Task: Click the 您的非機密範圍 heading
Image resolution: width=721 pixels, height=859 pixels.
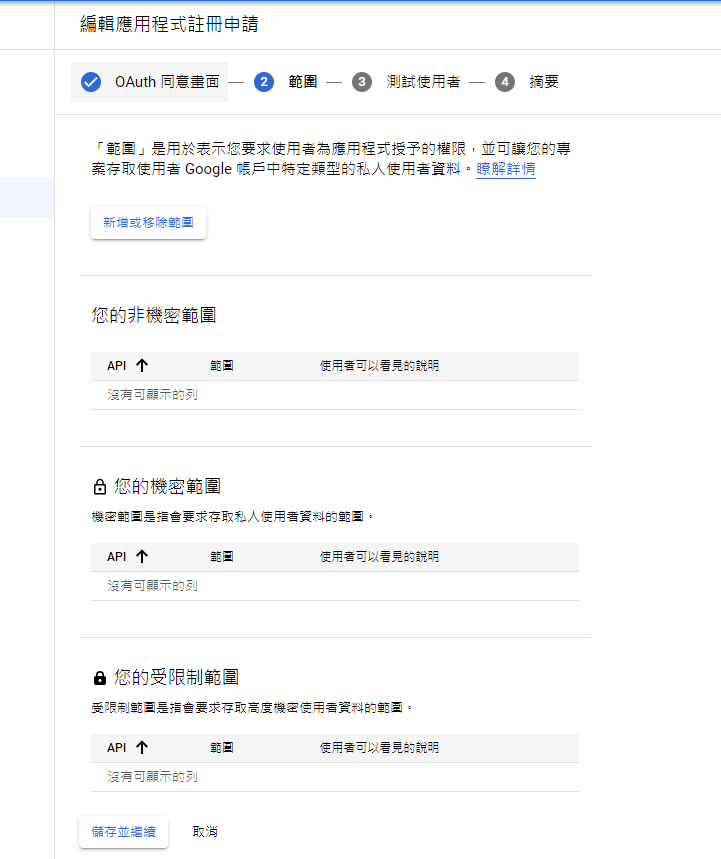Action: tap(154, 315)
